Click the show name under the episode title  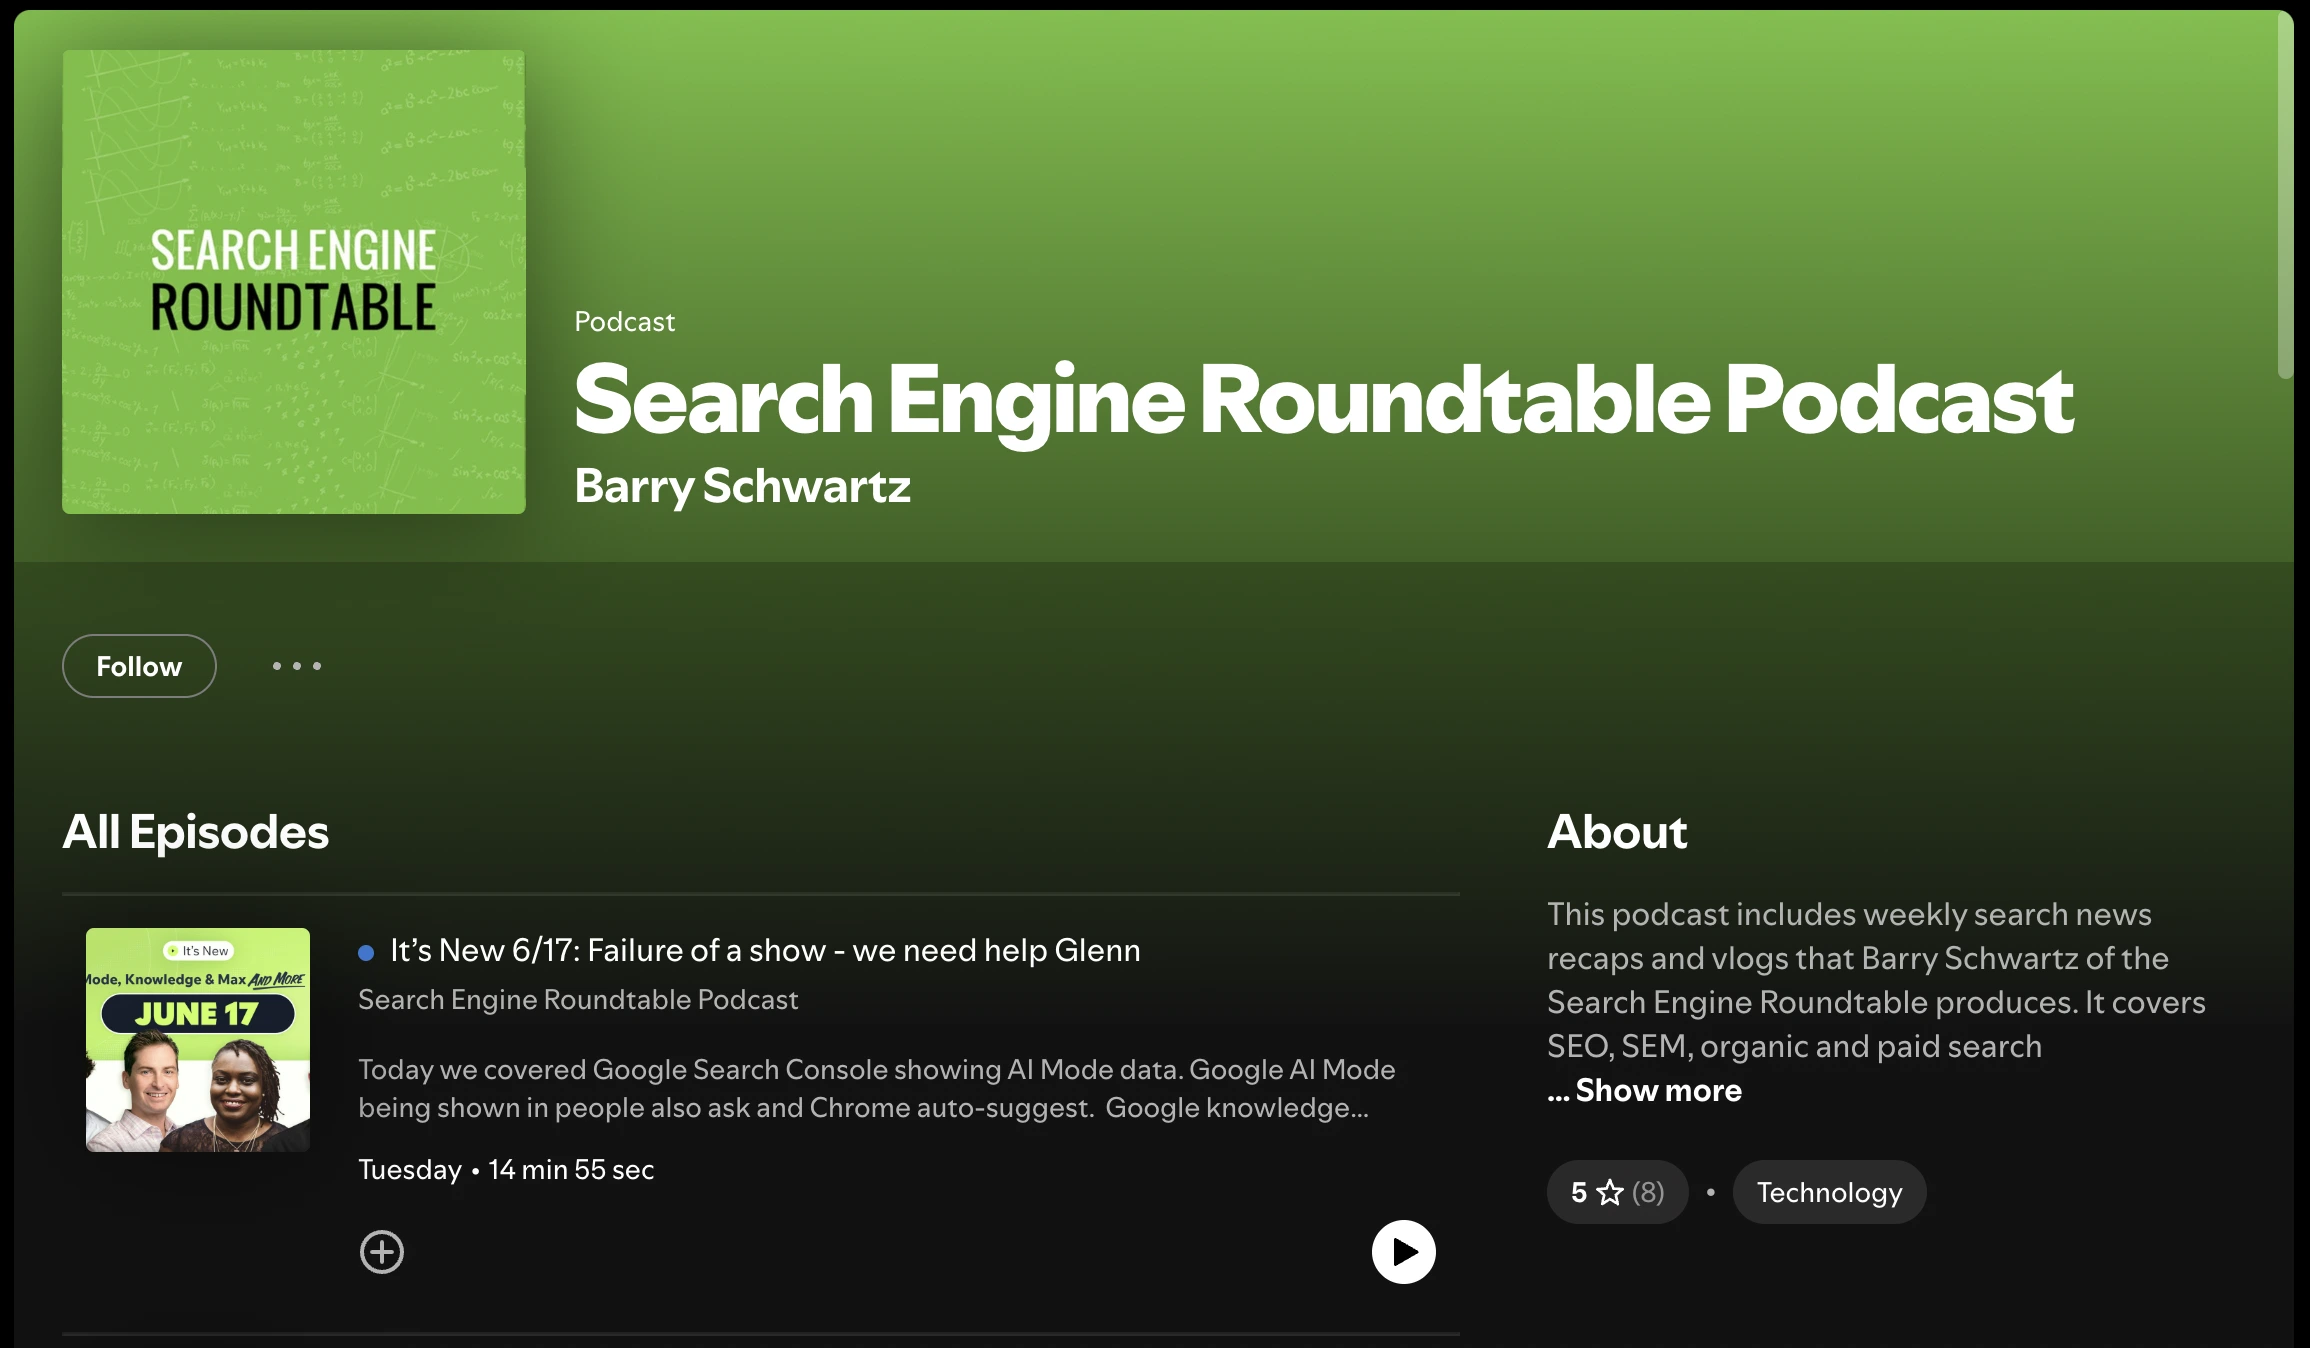click(578, 1000)
